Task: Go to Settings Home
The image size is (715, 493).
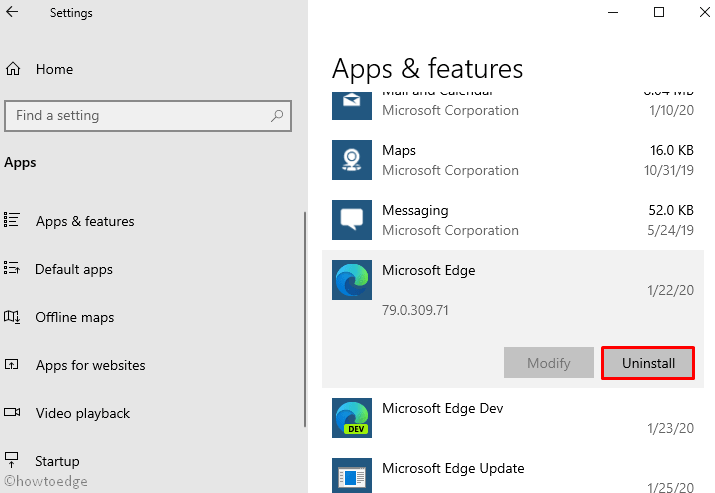Action: coord(54,69)
